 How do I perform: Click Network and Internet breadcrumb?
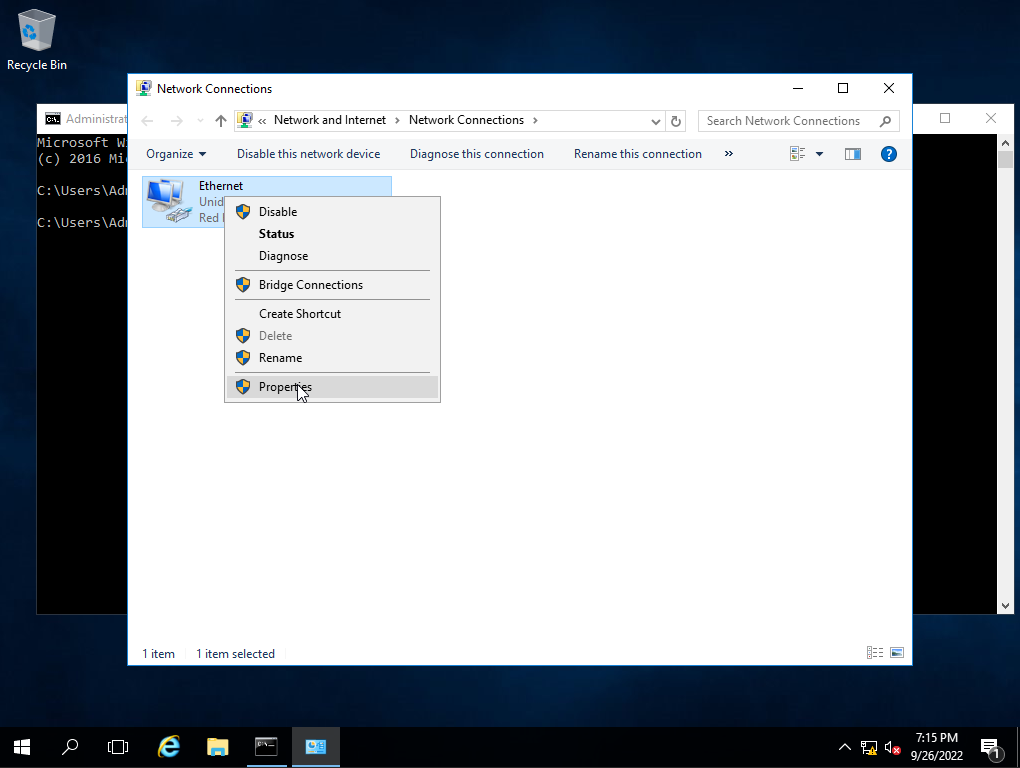pos(330,120)
